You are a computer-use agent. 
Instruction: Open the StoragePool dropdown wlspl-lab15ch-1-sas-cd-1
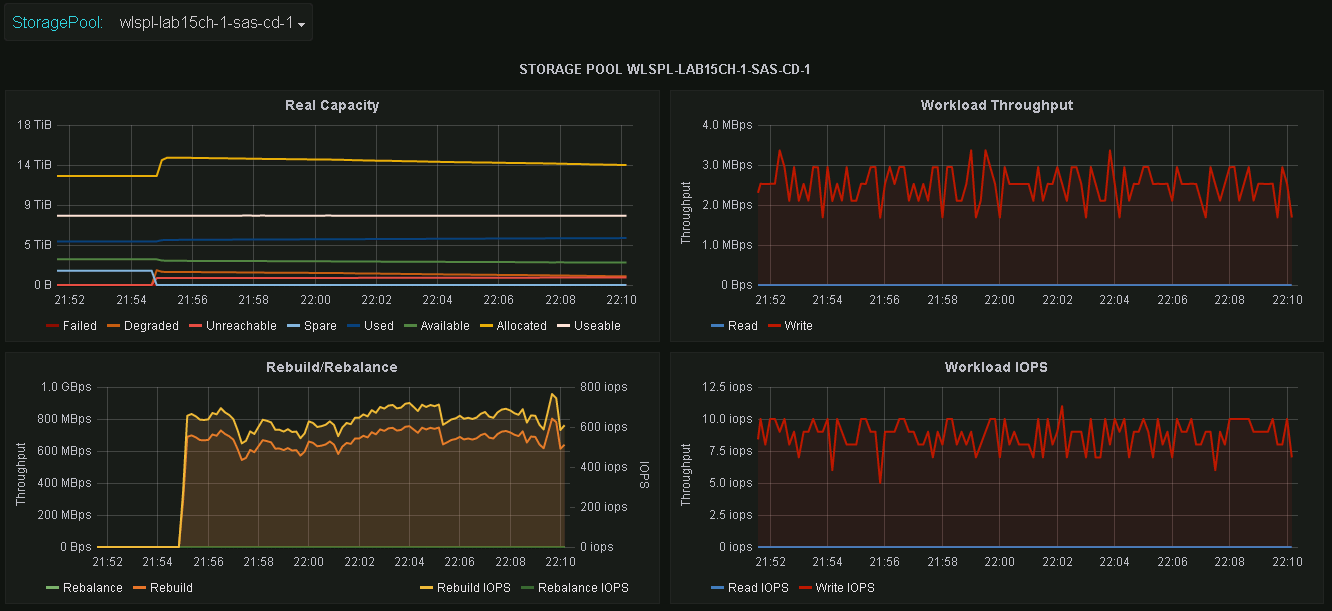coord(211,22)
